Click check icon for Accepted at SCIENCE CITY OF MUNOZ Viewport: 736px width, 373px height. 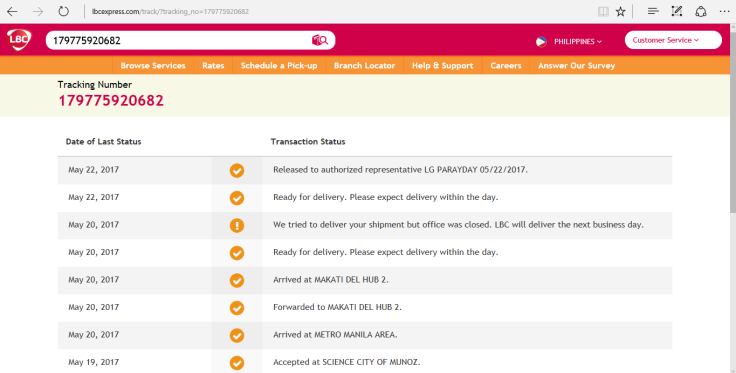237,363
